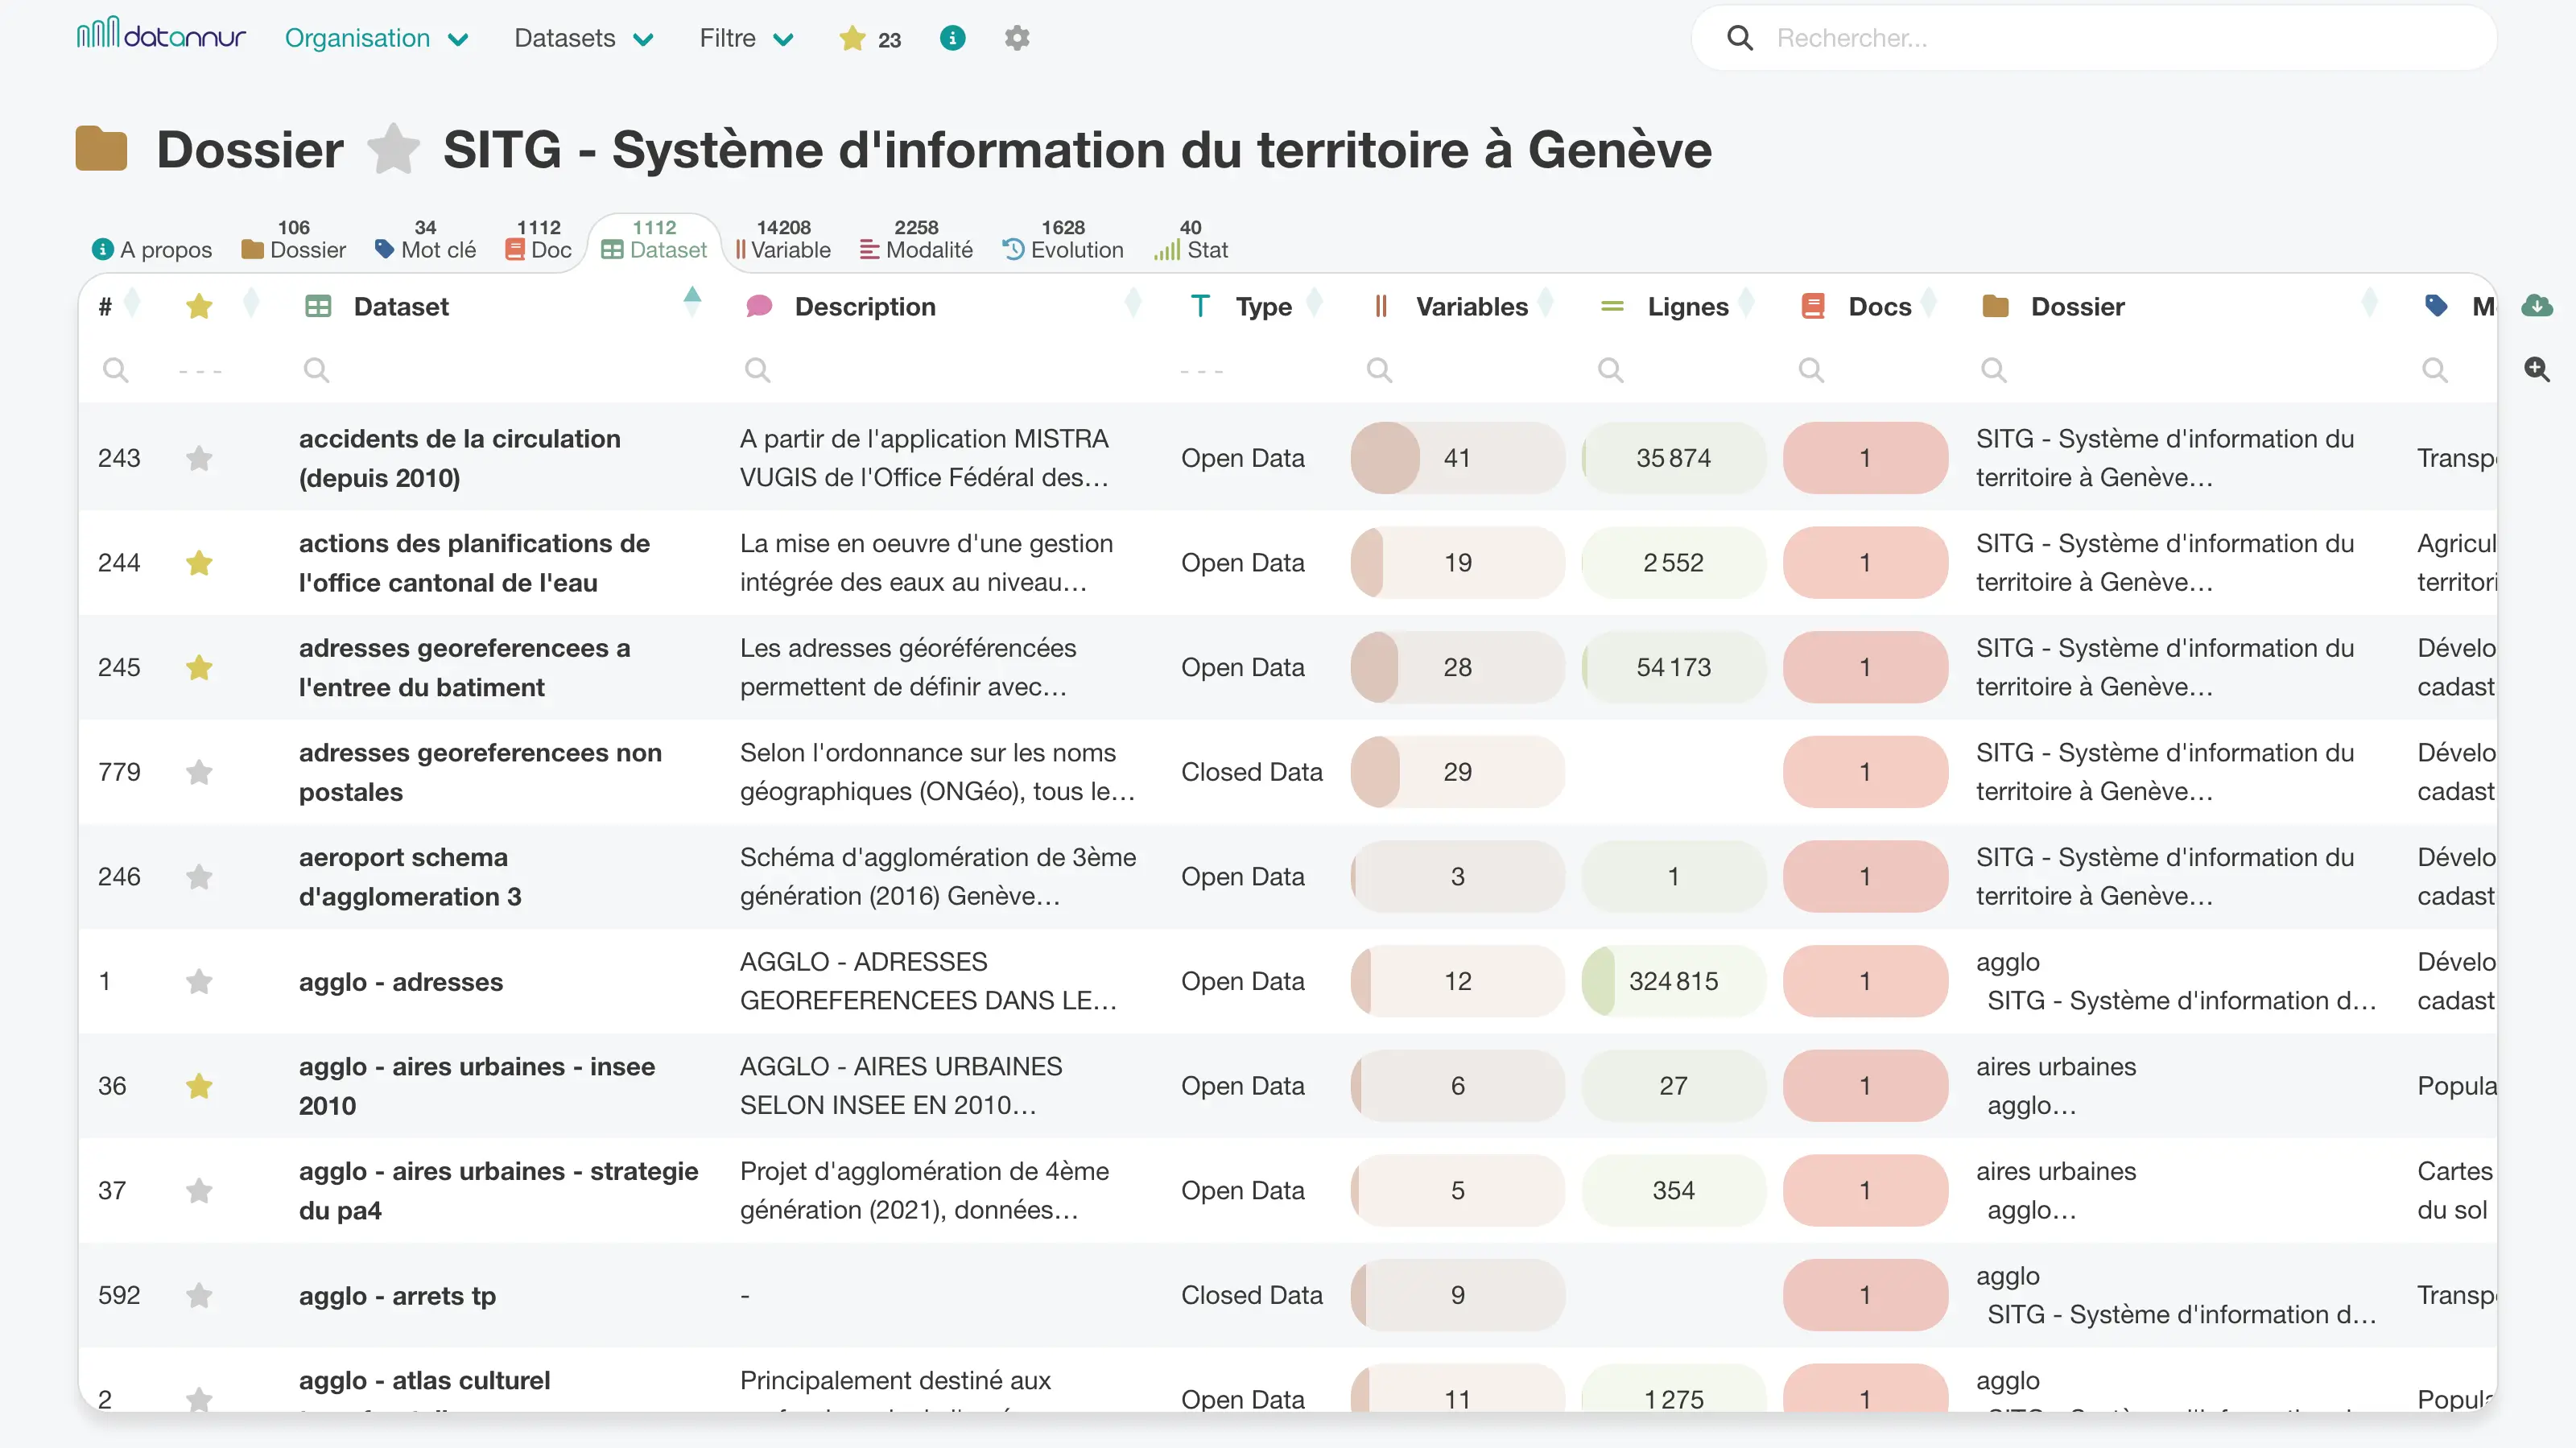Click search icon under Dossier column
The width and height of the screenshot is (2576, 1448).
pos(1993,370)
